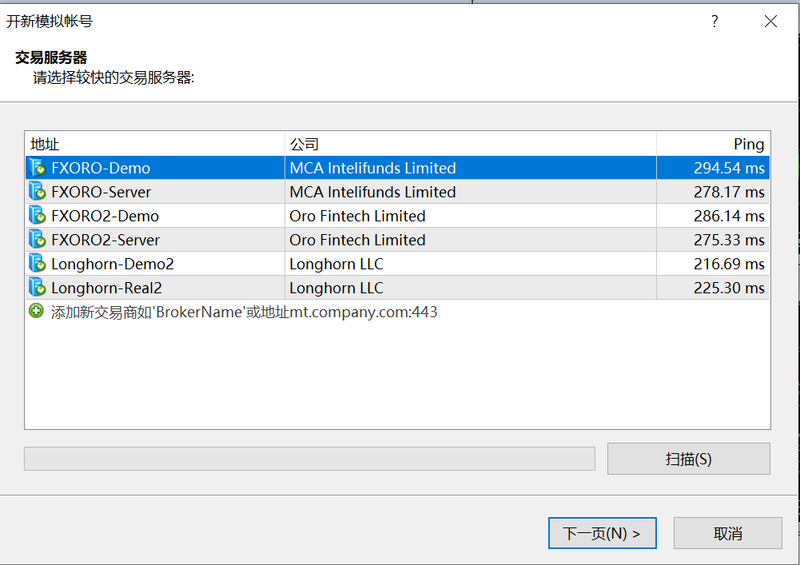Viewport: 800px width, 565px height.
Task: Click the 扫描(S) scan button
Action: 688,459
